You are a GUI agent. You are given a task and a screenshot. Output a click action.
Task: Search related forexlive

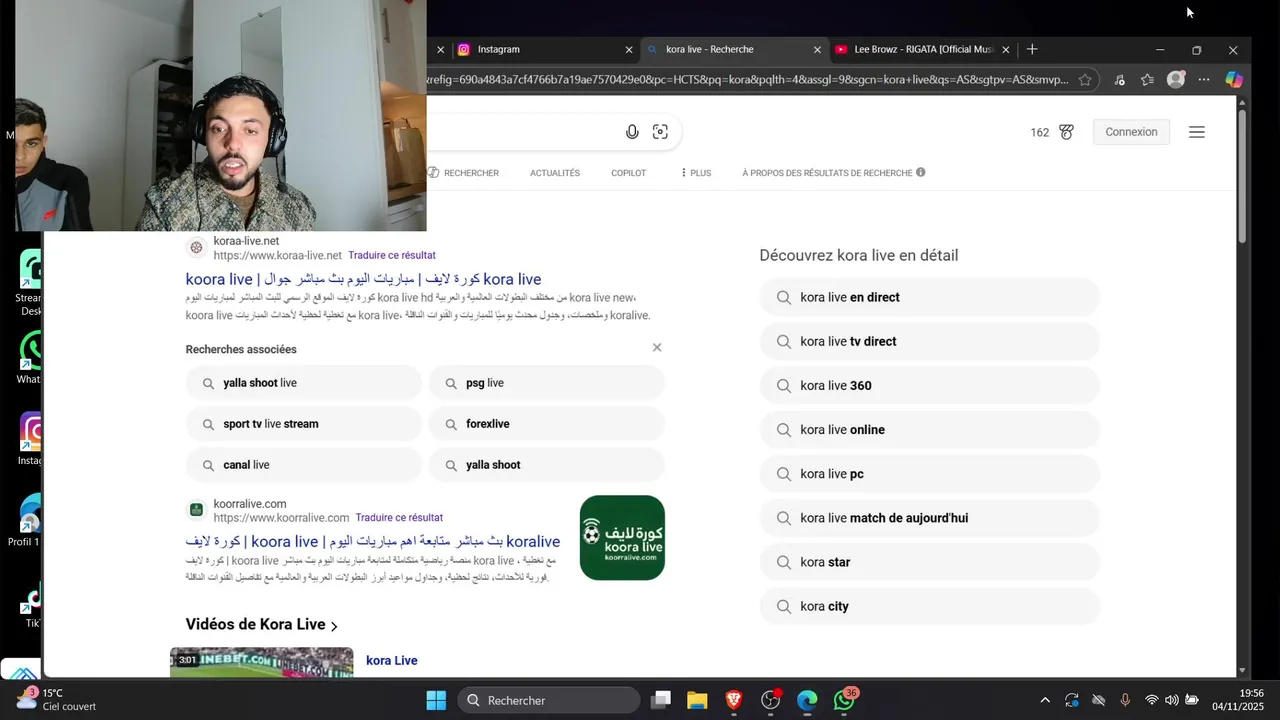547,424
